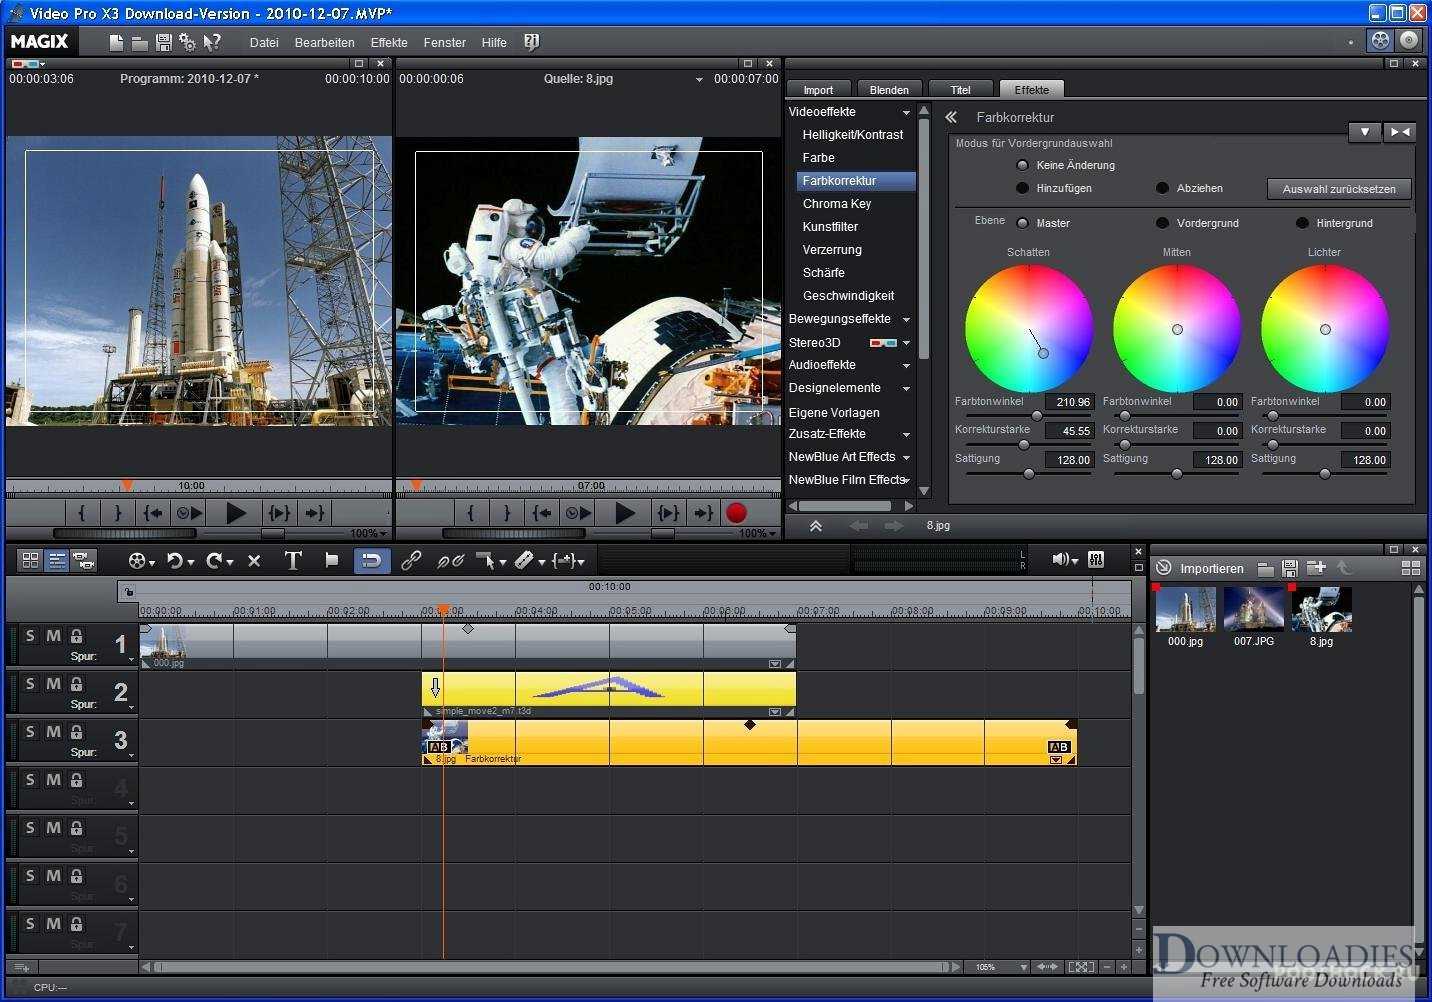Image resolution: width=1432 pixels, height=1002 pixels.
Task: Click the Schatten color wheel
Action: coord(1028,329)
